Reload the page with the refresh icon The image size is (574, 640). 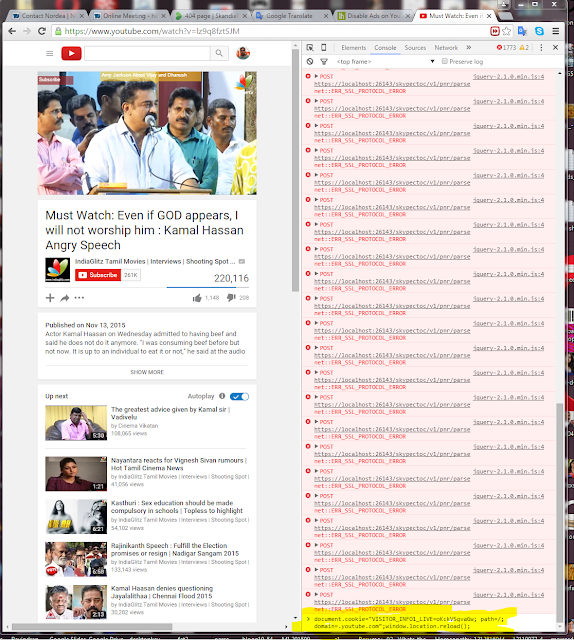[x=42, y=31]
